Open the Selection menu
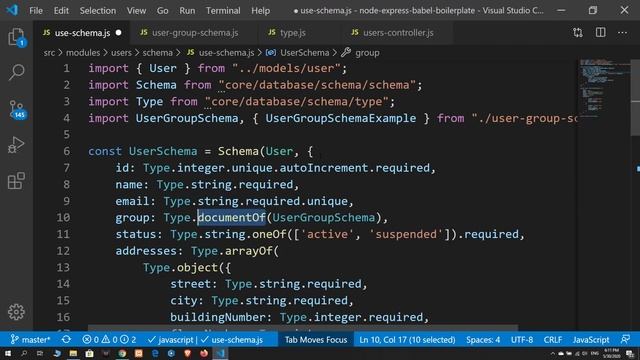 click(98, 10)
